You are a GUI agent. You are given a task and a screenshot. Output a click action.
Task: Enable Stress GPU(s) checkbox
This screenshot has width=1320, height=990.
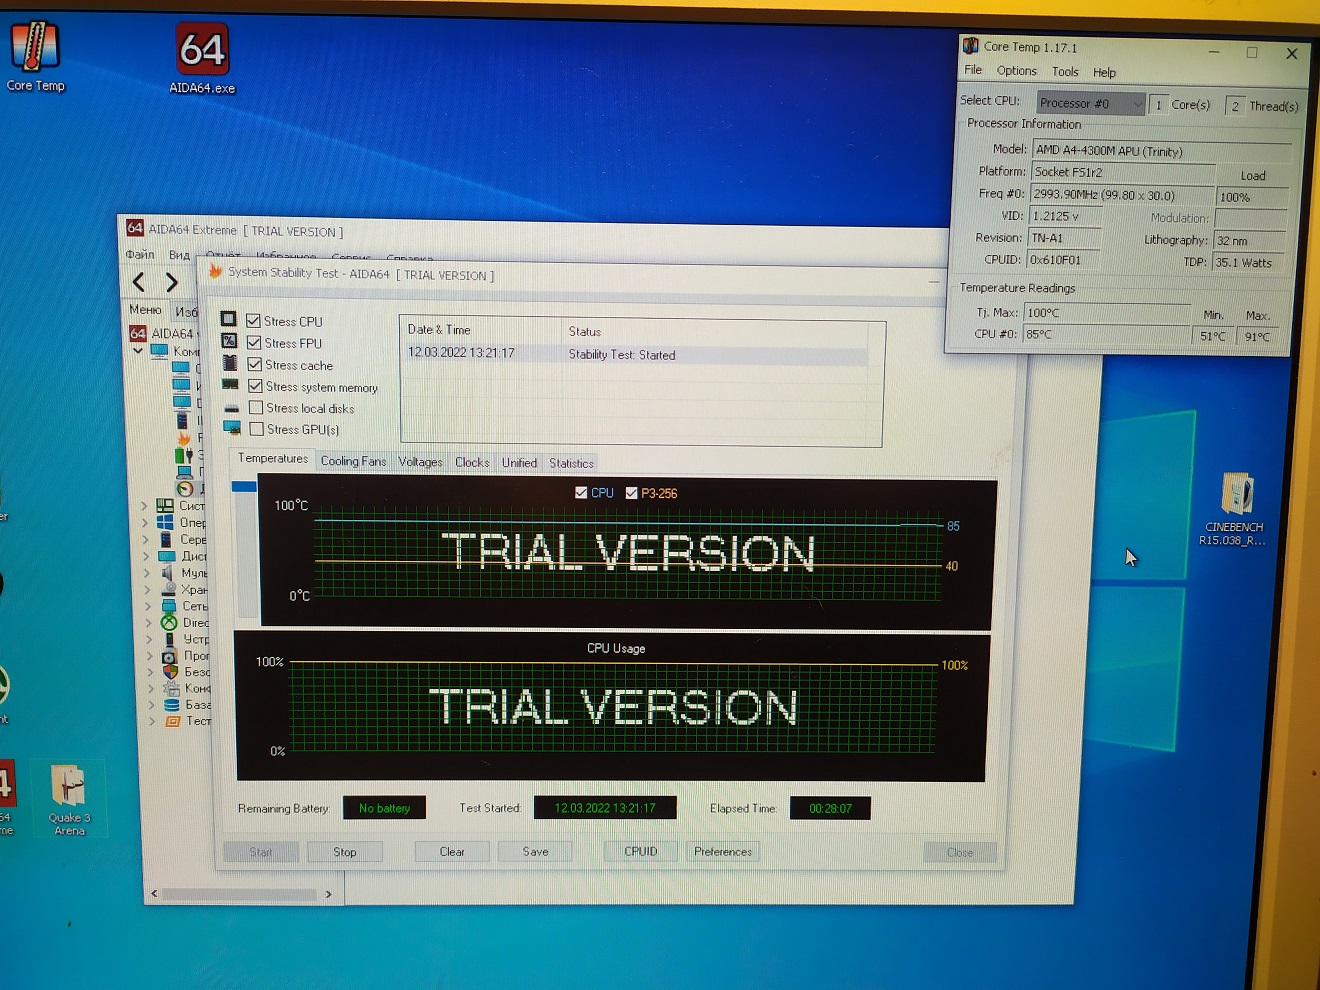click(x=257, y=429)
